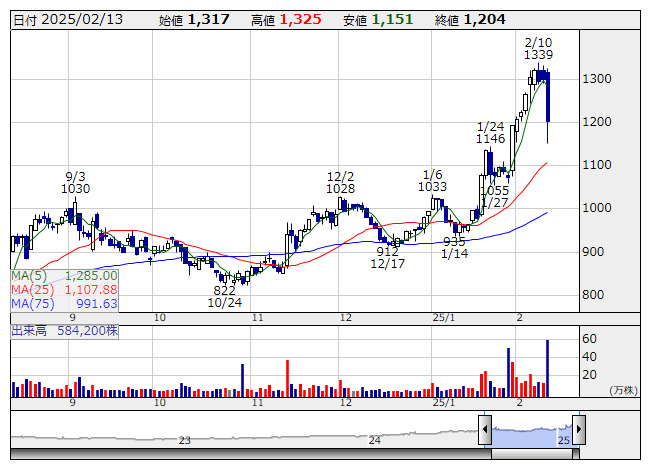
Task: Click the 1000 price axis label
Action: pos(597,208)
